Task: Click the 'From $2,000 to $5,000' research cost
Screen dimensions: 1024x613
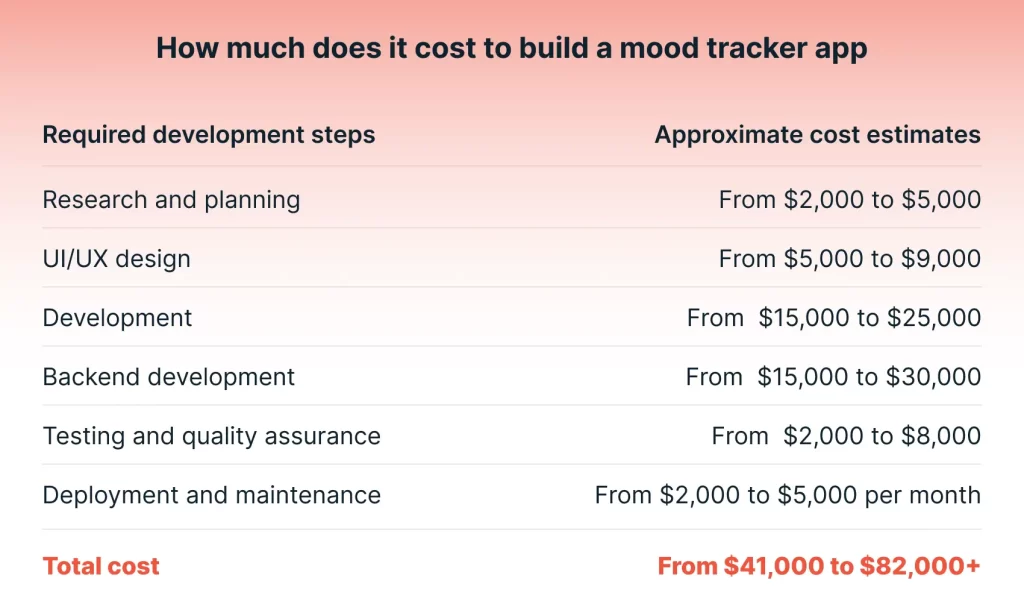Action: pyautogui.click(x=850, y=200)
